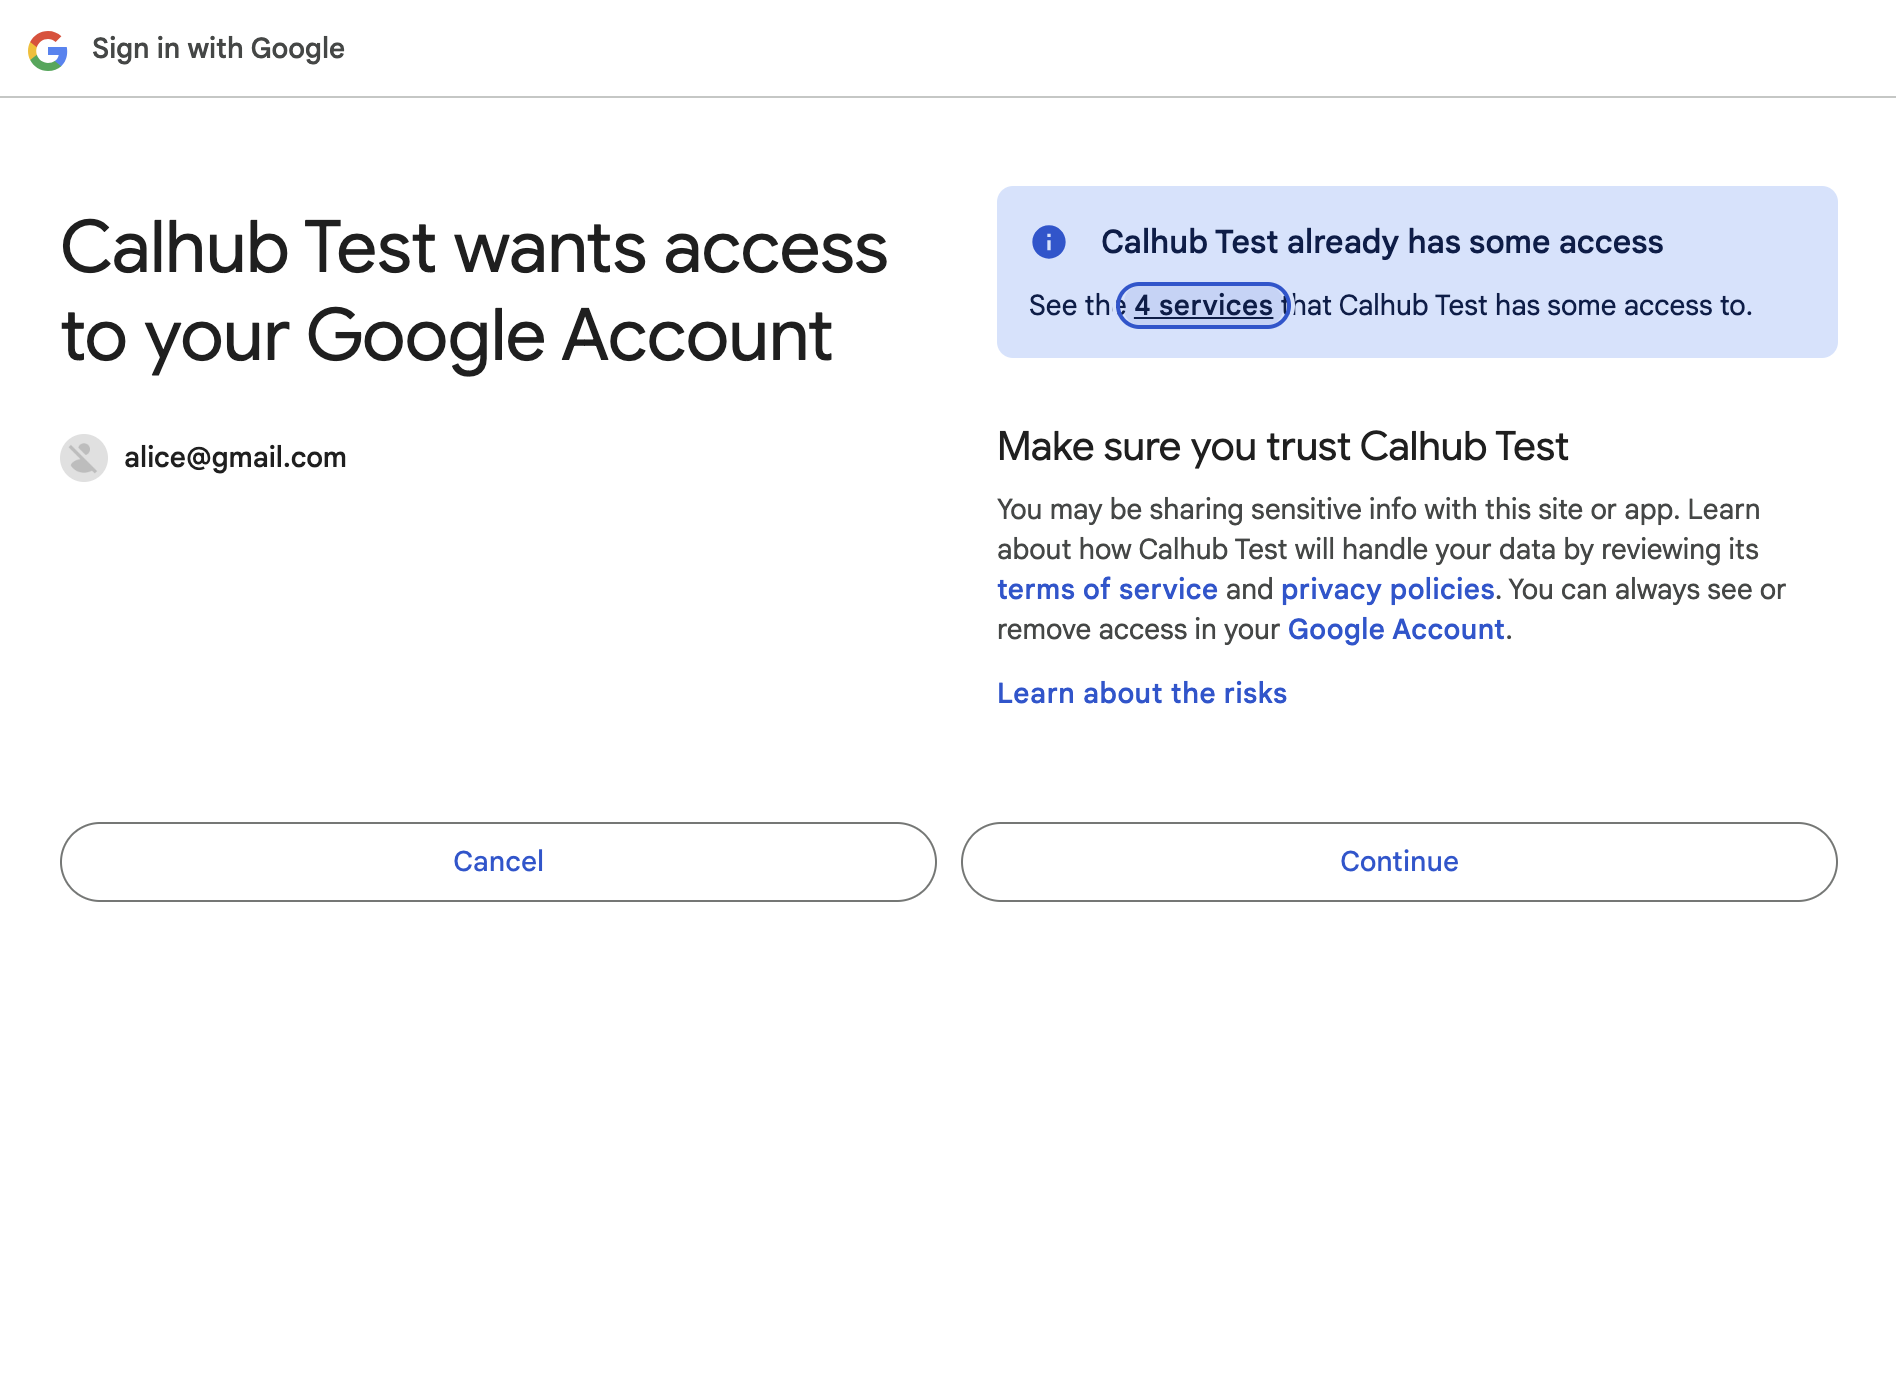Open the privacy policies link
This screenshot has width=1896, height=1398.
click(x=1387, y=589)
